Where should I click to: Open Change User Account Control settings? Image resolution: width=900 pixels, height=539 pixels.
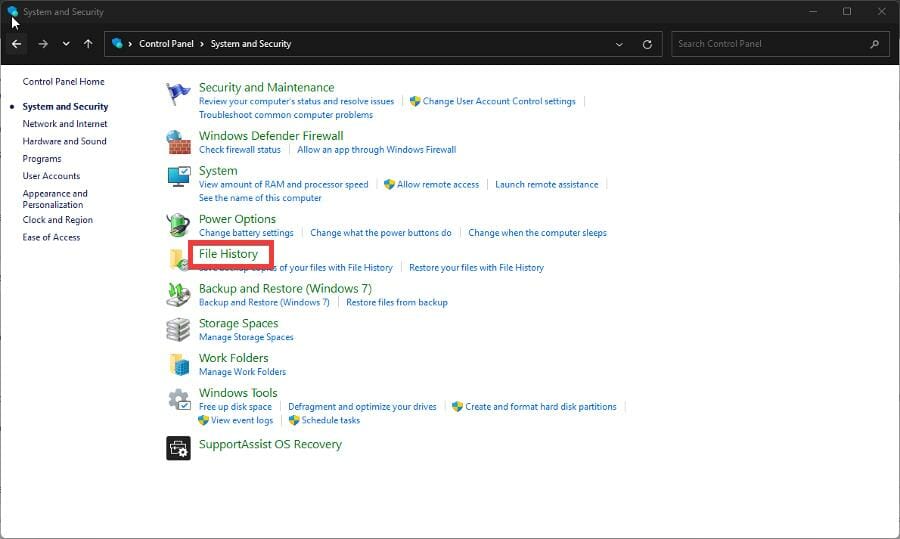point(499,101)
